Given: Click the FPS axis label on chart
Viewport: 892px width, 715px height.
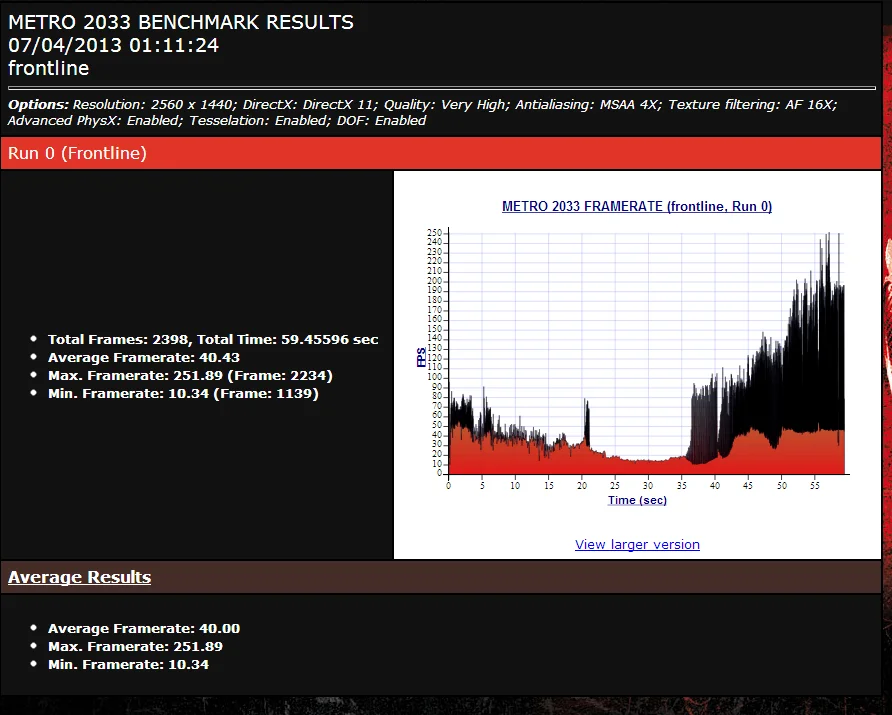Looking at the screenshot, I should coord(422,357).
